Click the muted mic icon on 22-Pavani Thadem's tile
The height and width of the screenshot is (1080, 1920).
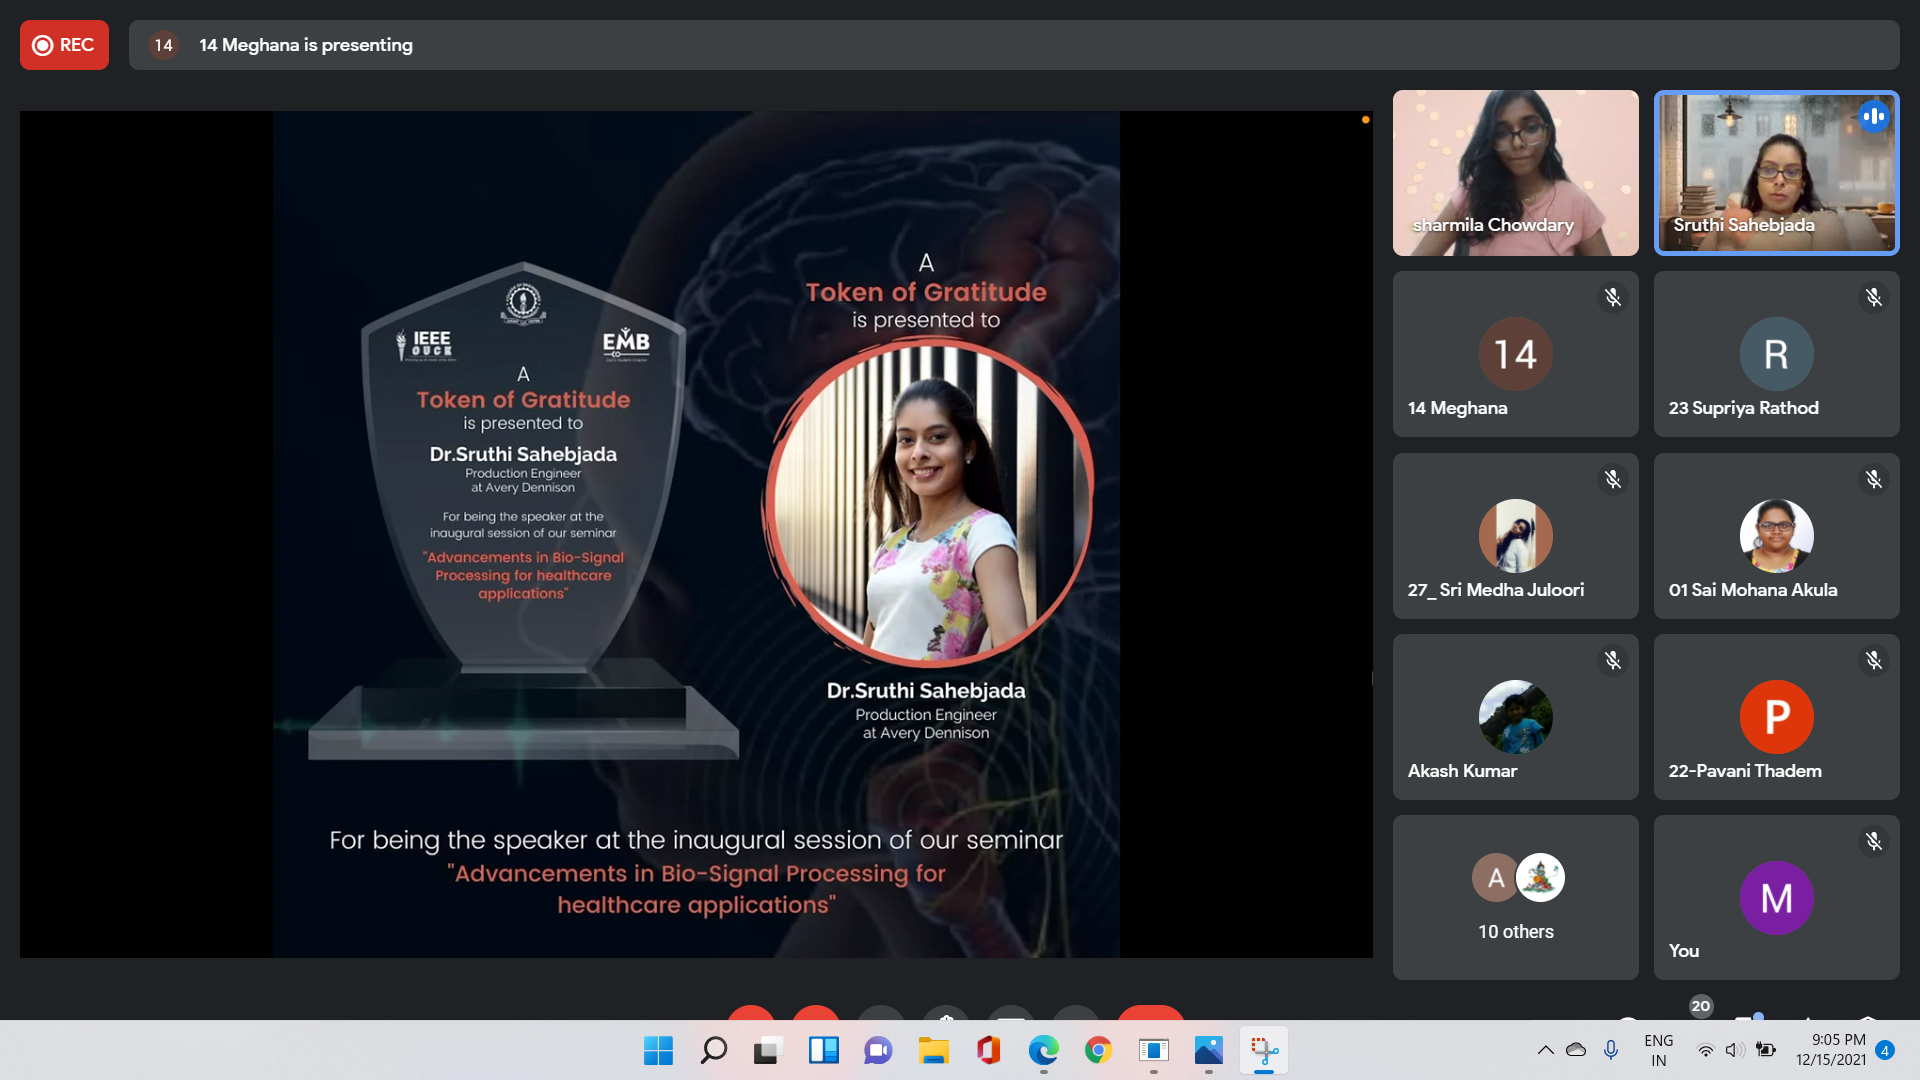pos(1873,661)
